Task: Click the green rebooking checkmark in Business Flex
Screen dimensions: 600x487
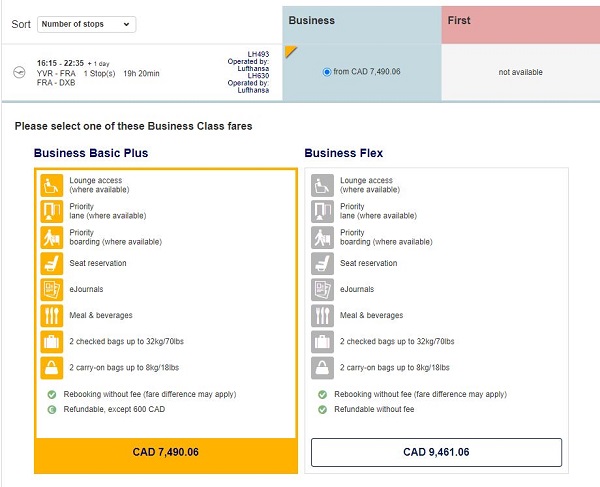Action: (x=322, y=394)
